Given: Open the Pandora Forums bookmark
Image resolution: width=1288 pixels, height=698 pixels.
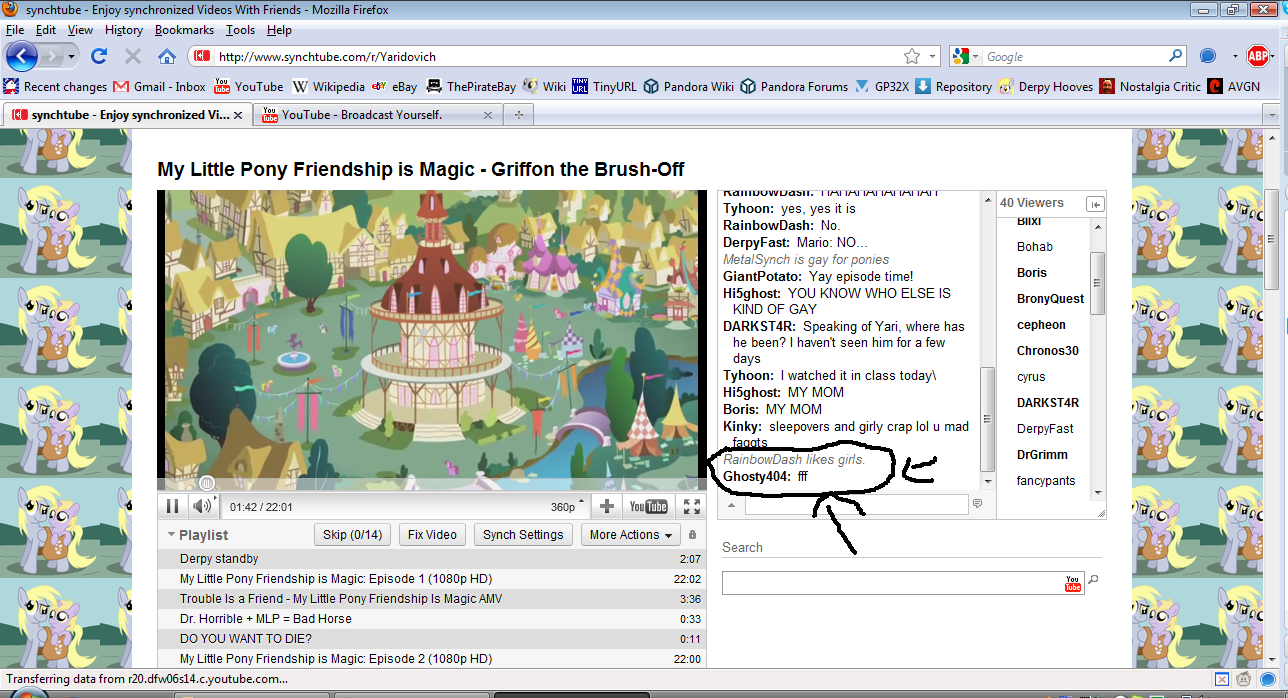Looking at the screenshot, I should tap(794, 86).
